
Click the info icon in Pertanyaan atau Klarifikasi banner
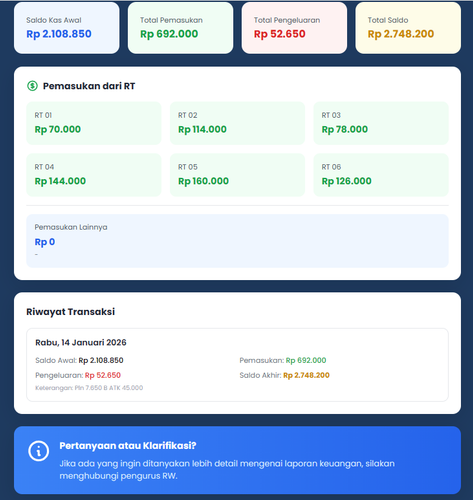39,451
